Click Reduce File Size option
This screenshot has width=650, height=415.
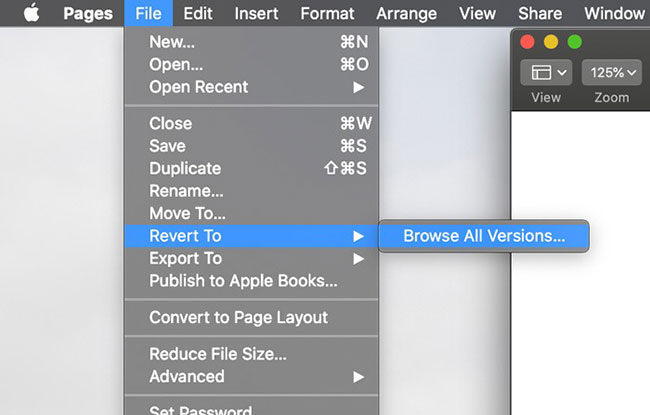click(x=218, y=354)
